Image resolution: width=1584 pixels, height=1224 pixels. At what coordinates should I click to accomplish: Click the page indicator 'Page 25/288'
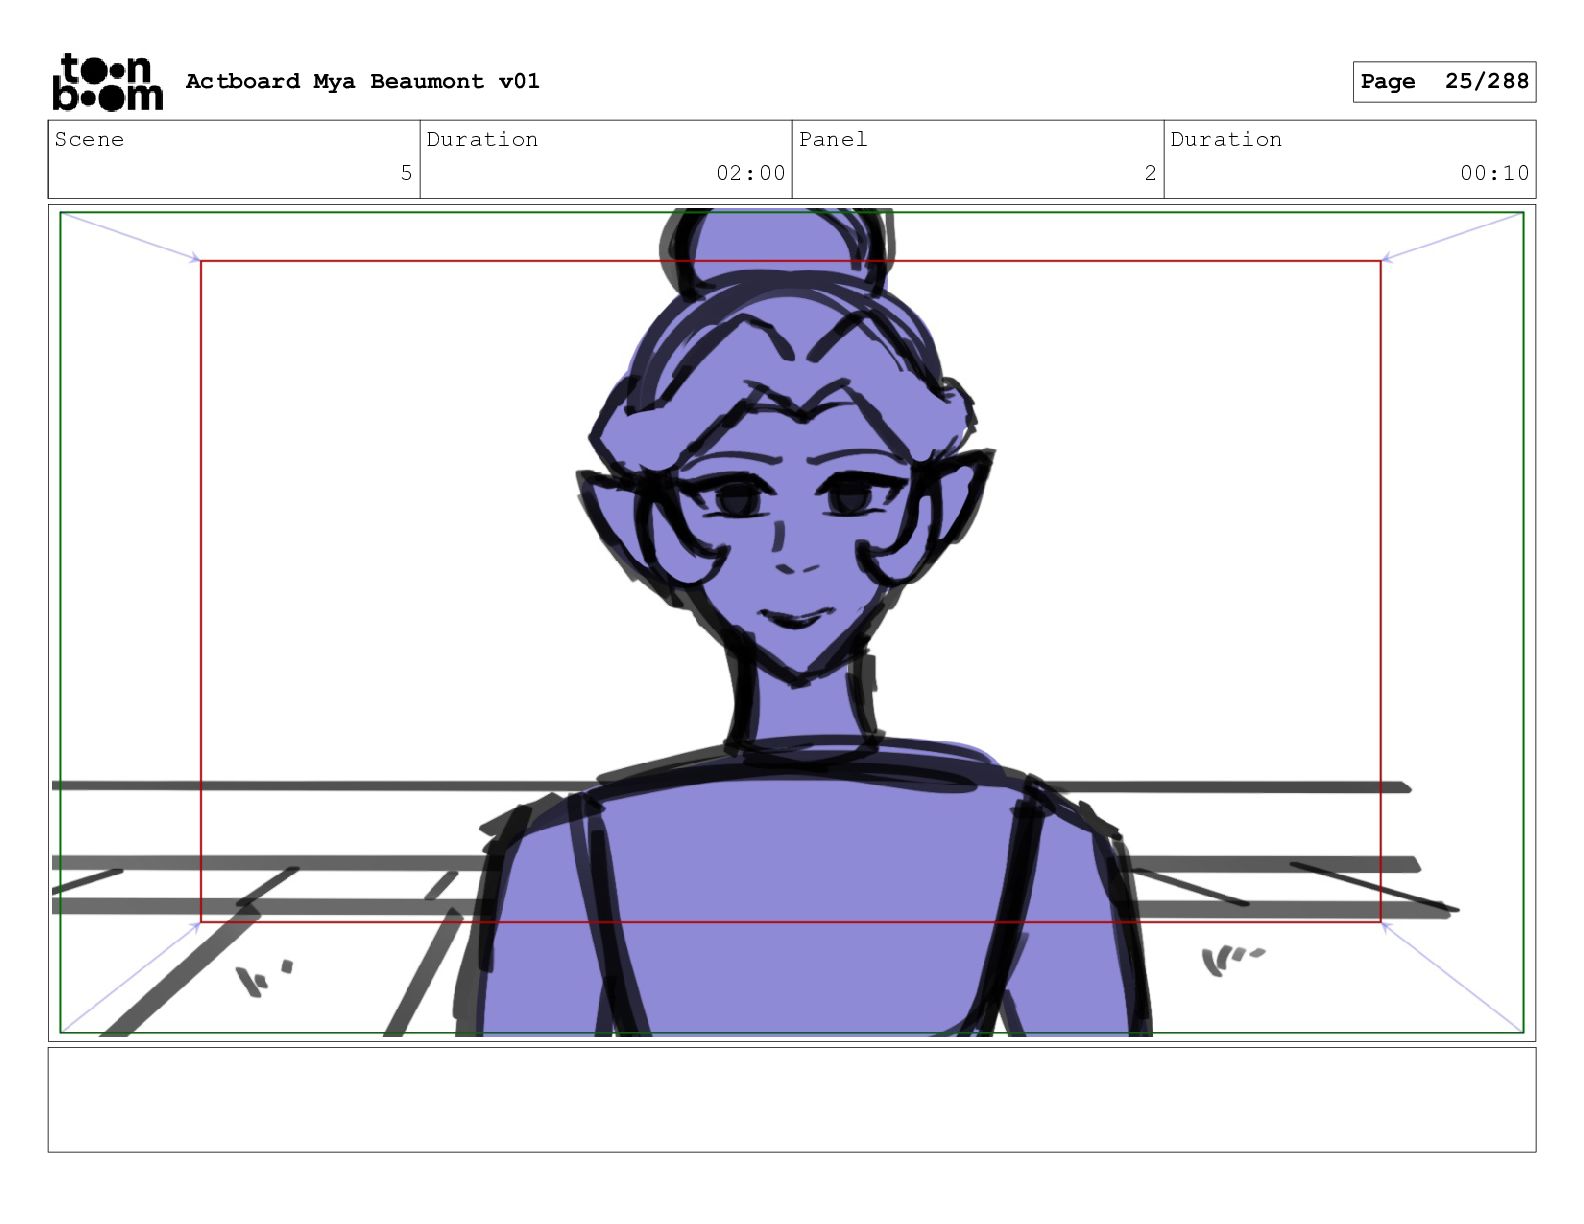pyautogui.click(x=1444, y=82)
